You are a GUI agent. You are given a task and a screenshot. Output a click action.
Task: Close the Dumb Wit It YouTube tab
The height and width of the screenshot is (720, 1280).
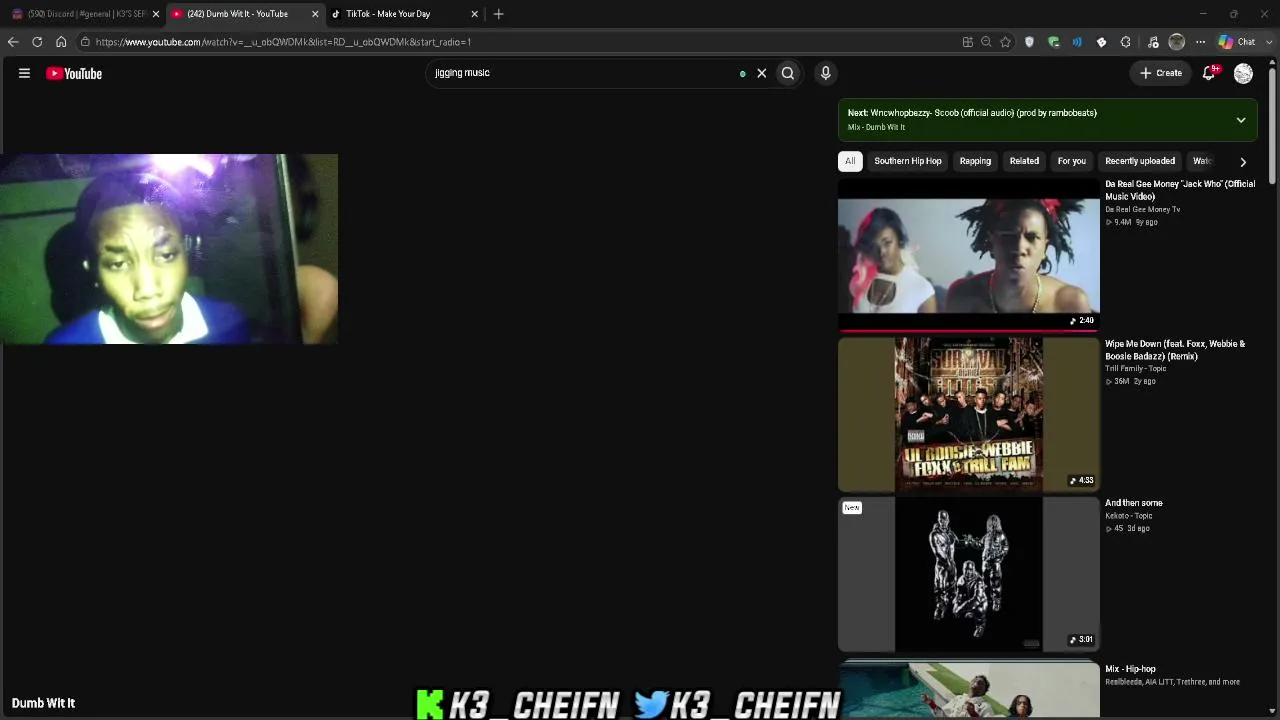pyautogui.click(x=315, y=14)
